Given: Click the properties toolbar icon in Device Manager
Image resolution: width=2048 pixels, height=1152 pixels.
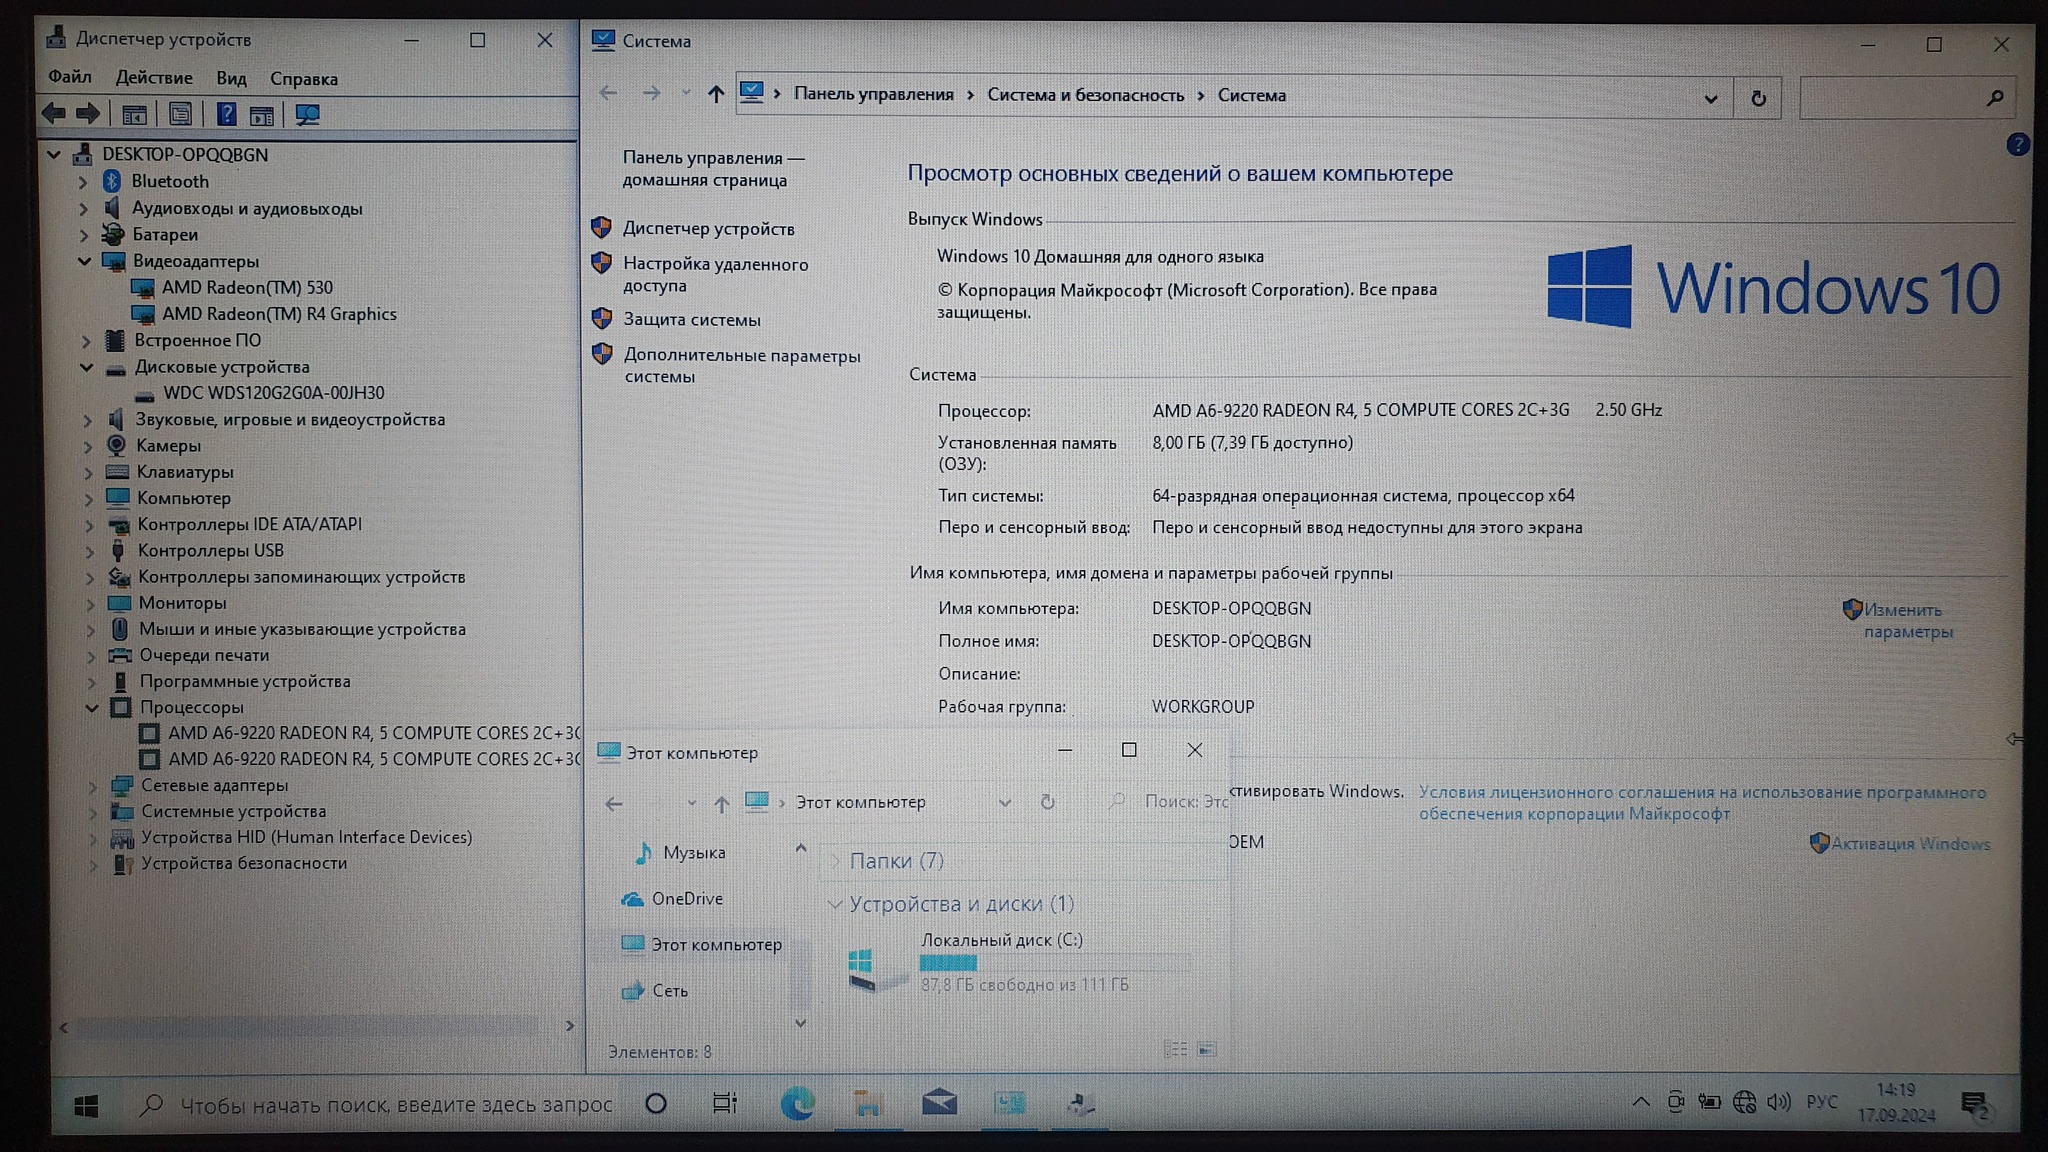Looking at the screenshot, I should (180, 115).
